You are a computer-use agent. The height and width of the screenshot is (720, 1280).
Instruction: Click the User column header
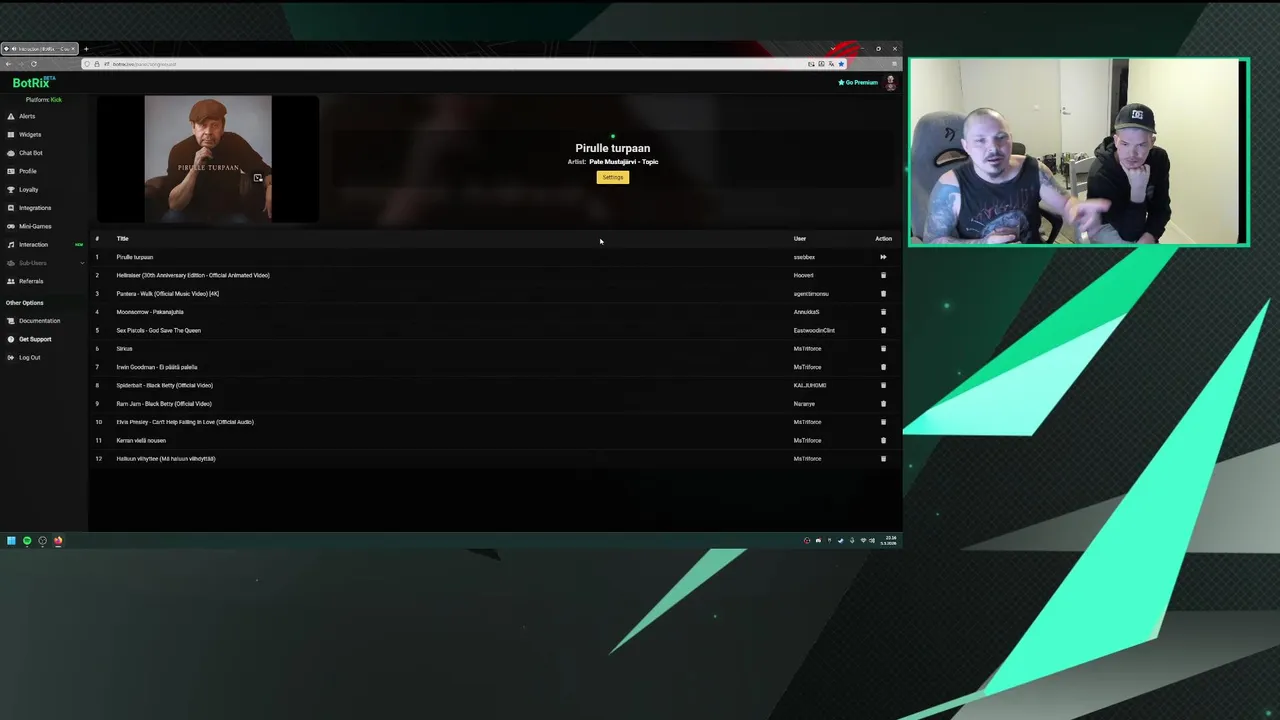click(x=800, y=239)
